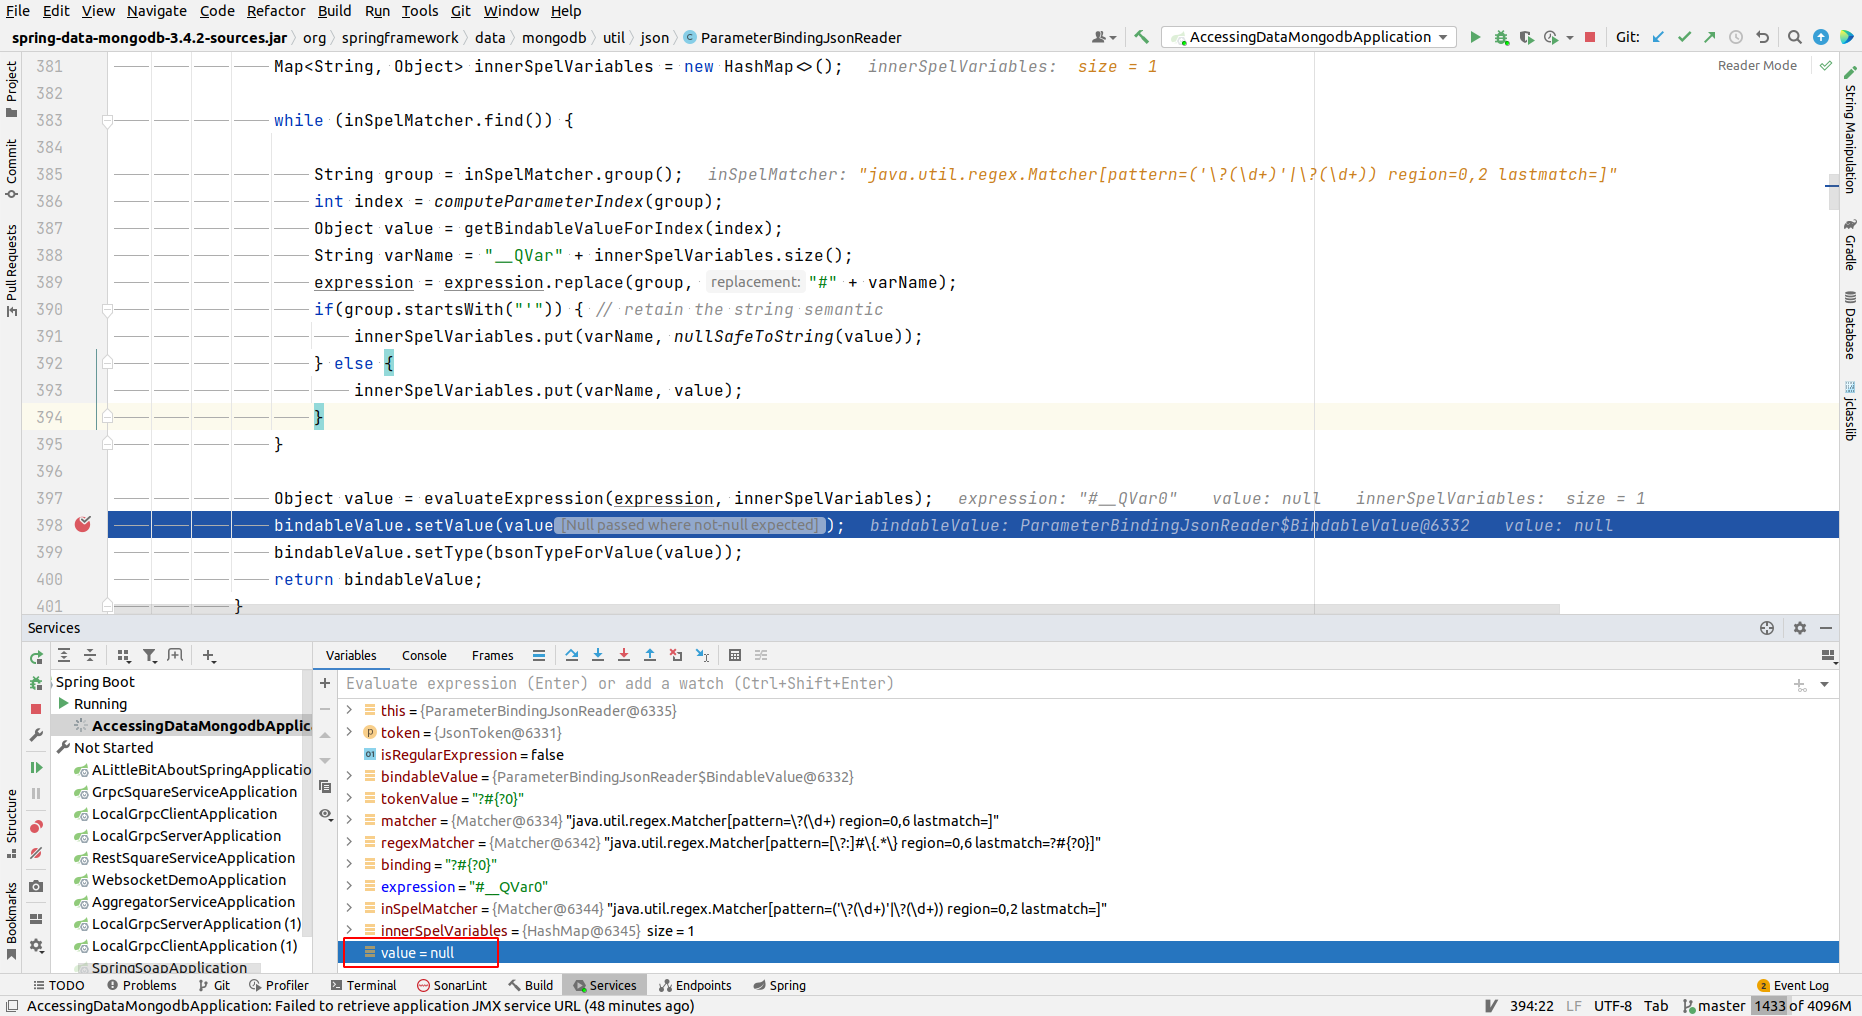Expand the bindableValue variable

point(348,776)
